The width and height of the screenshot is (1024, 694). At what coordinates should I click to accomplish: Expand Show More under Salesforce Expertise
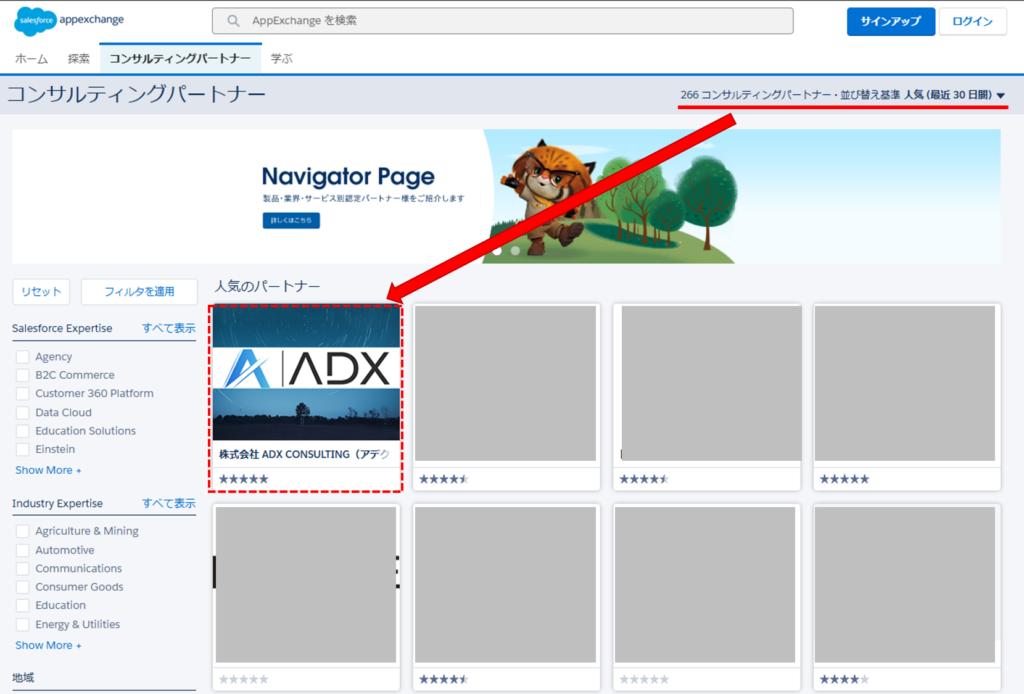pyautogui.click(x=48, y=470)
